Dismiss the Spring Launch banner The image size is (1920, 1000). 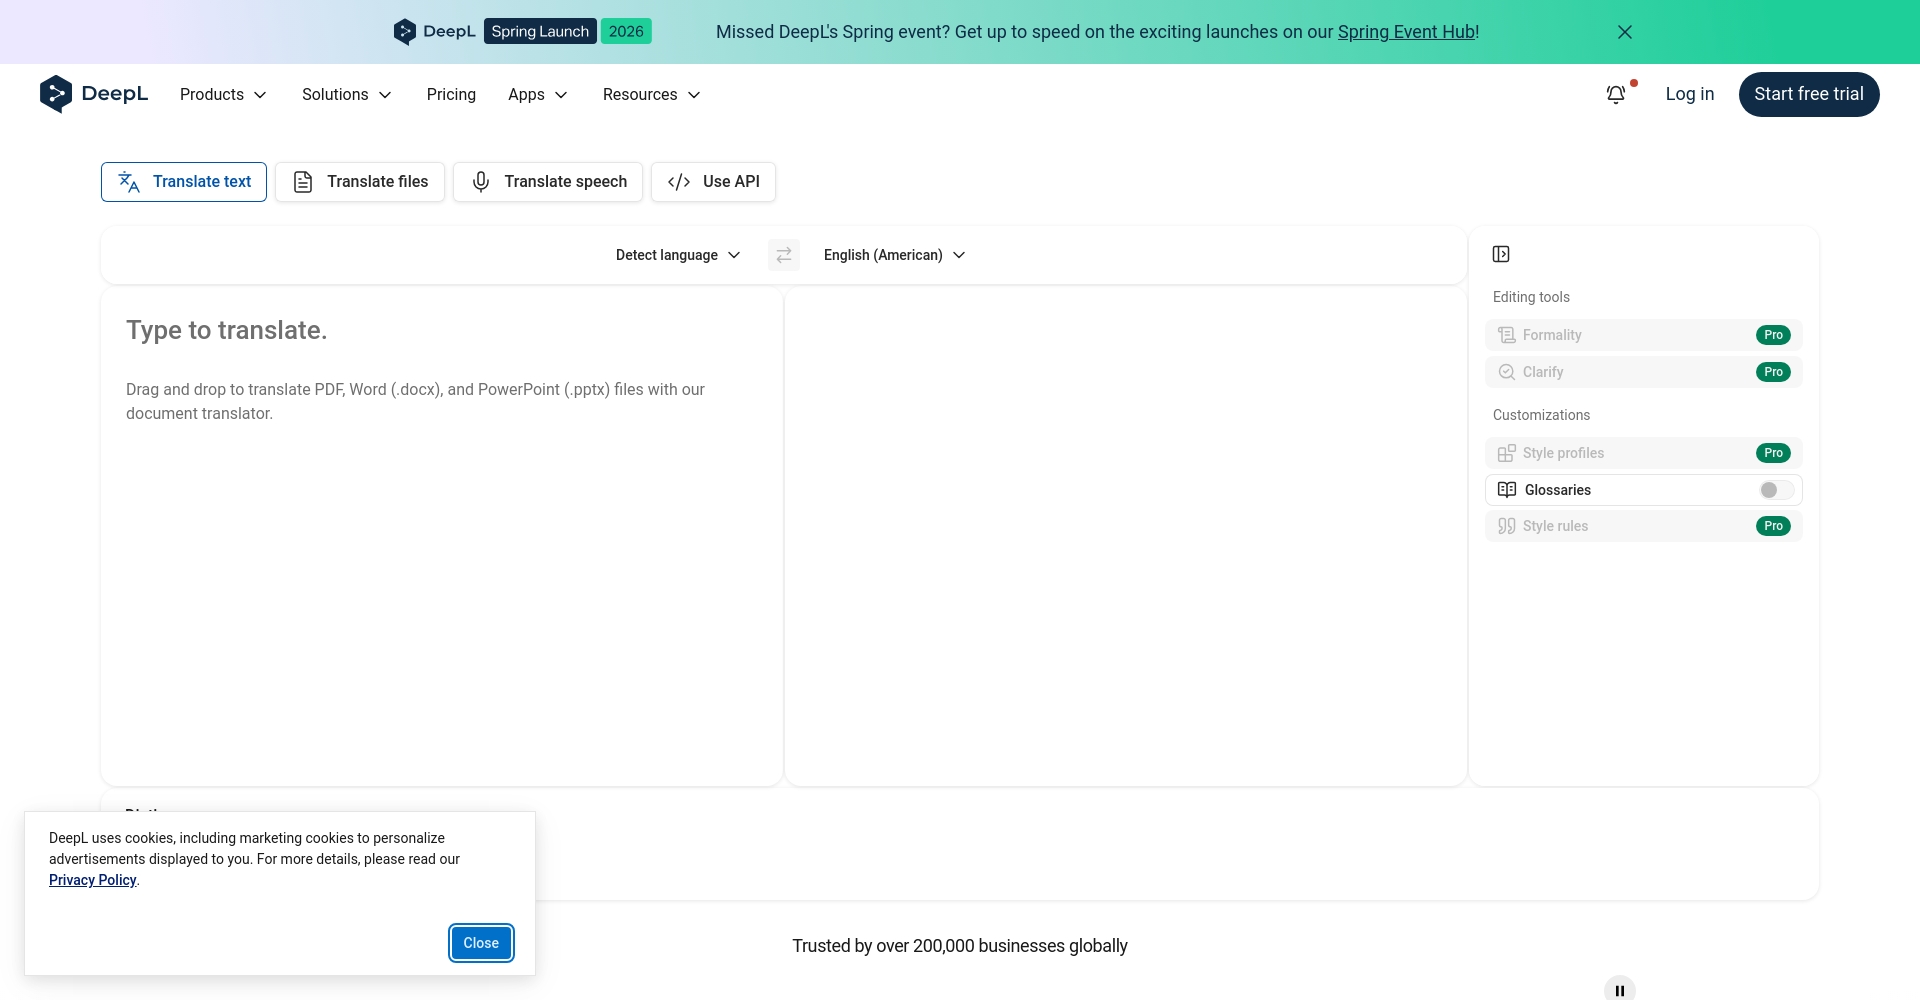tap(1625, 32)
